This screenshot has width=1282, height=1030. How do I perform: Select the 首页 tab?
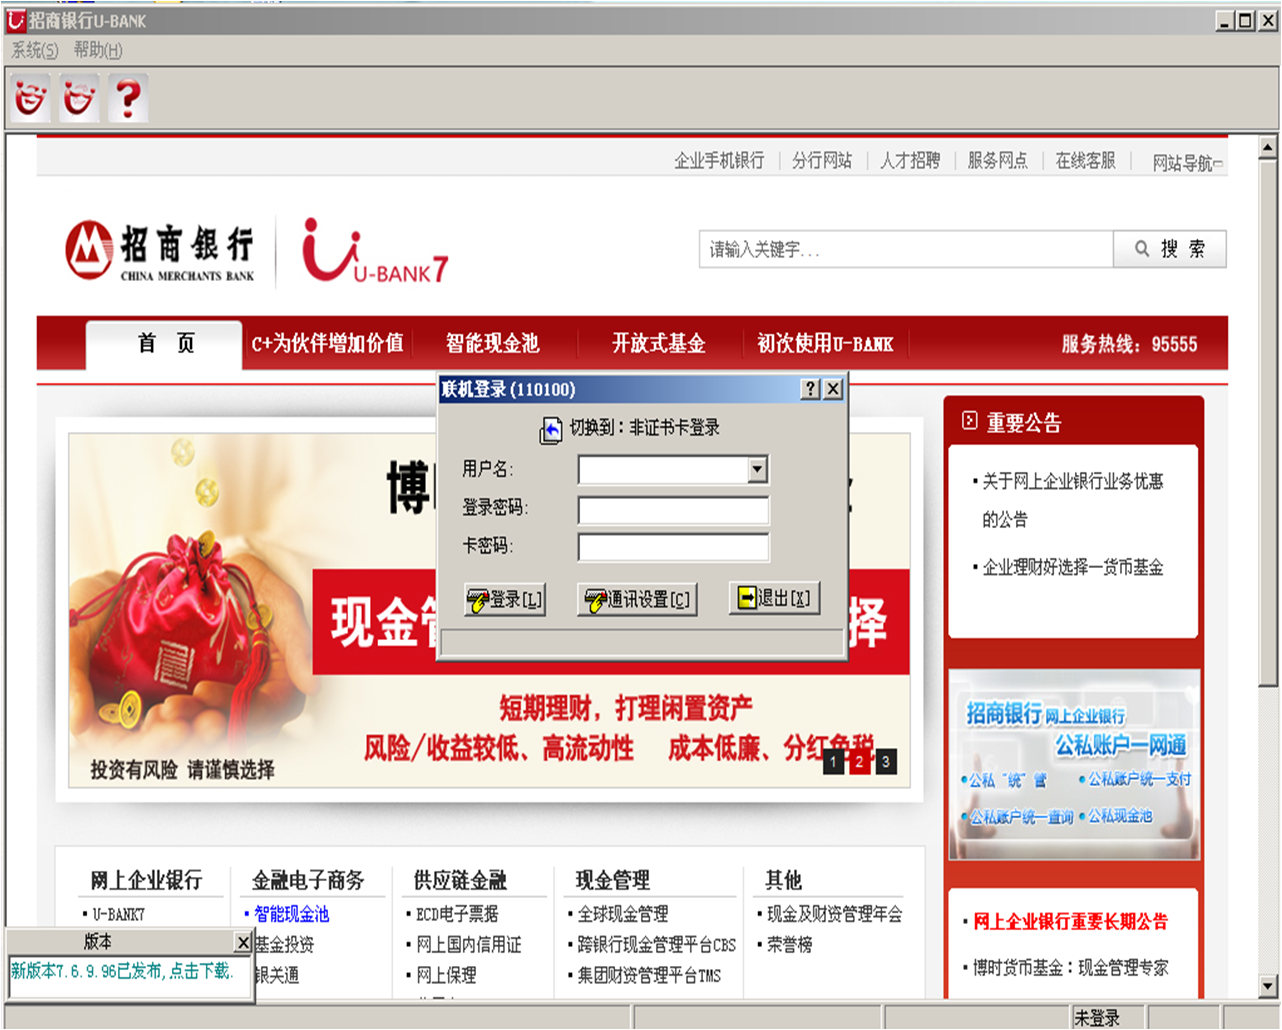pyautogui.click(x=165, y=344)
